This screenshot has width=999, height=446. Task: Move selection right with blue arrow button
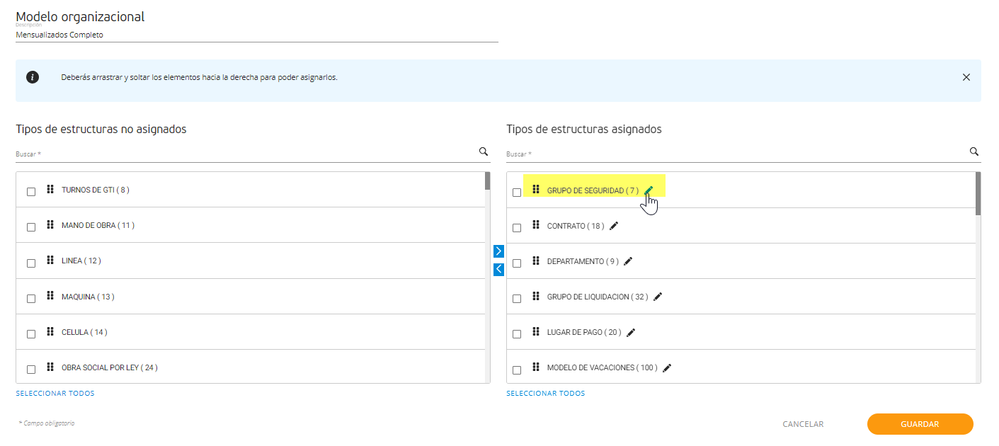tap(499, 251)
